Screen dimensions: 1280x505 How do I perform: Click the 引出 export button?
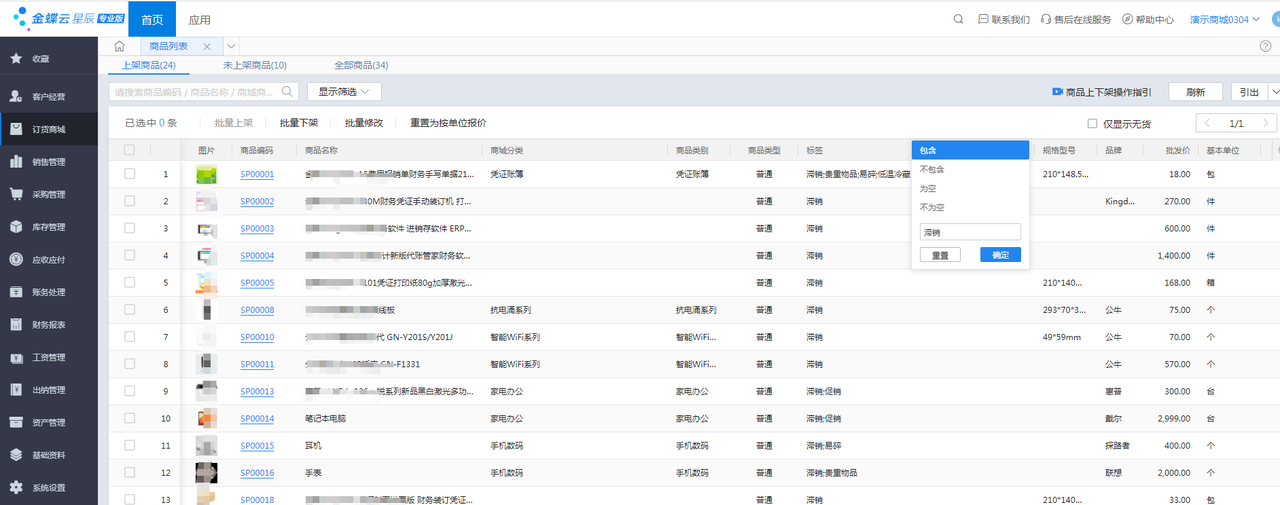point(1249,91)
